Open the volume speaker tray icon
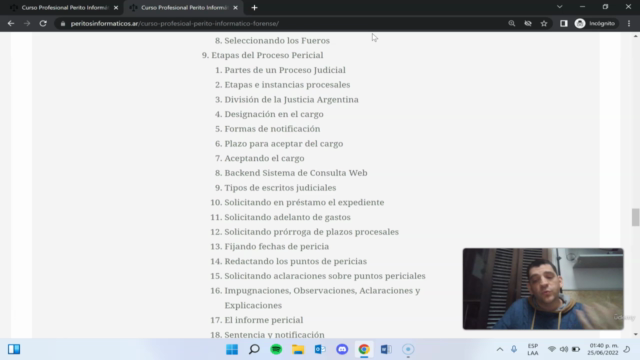The width and height of the screenshot is (640, 360). click(564, 349)
